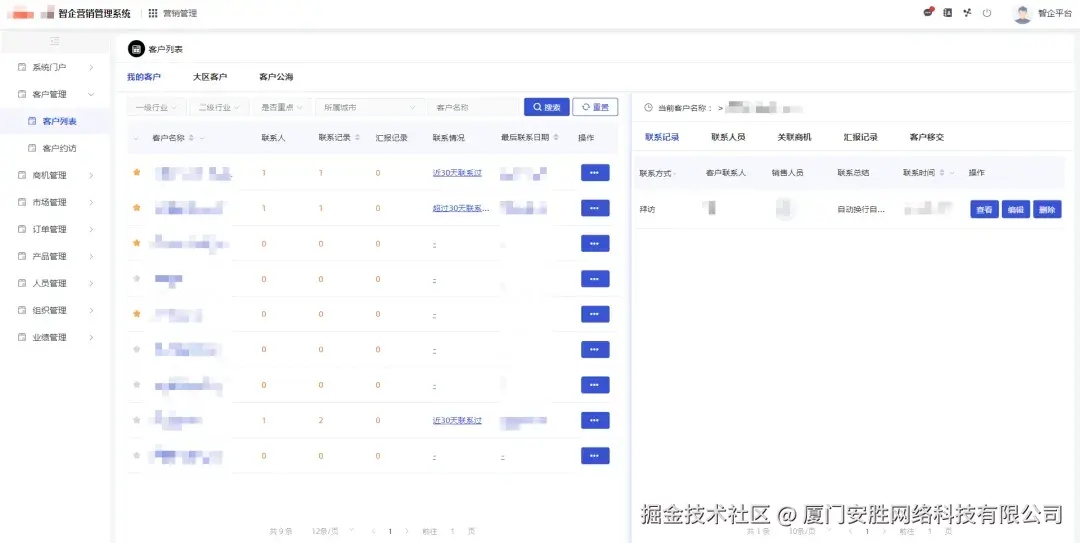
Task: Open the 联系方式 column filter dropdown
Action: click(x=675, y=174)
